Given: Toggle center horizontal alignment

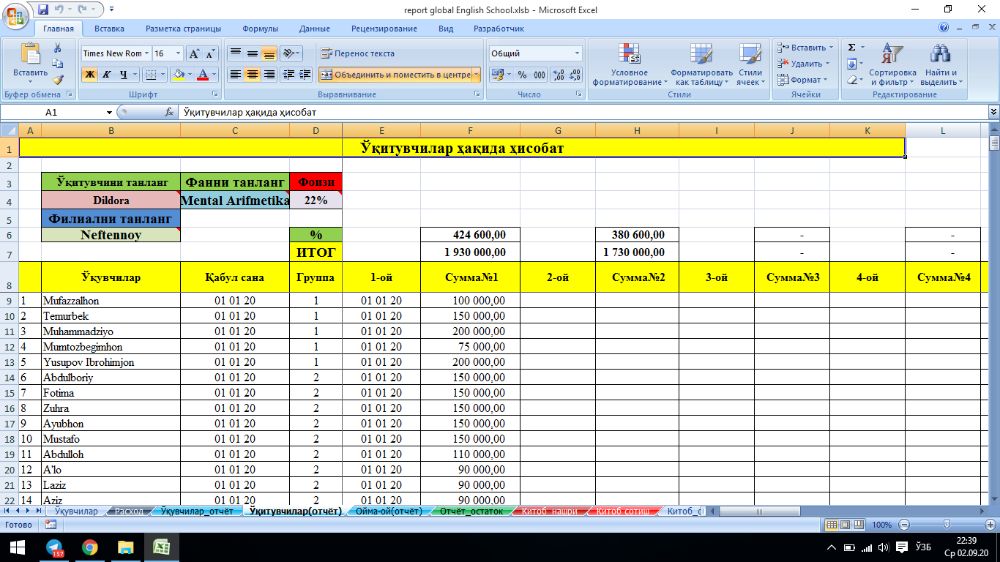Looking at the screenshot, I should [x=253, y=75].
